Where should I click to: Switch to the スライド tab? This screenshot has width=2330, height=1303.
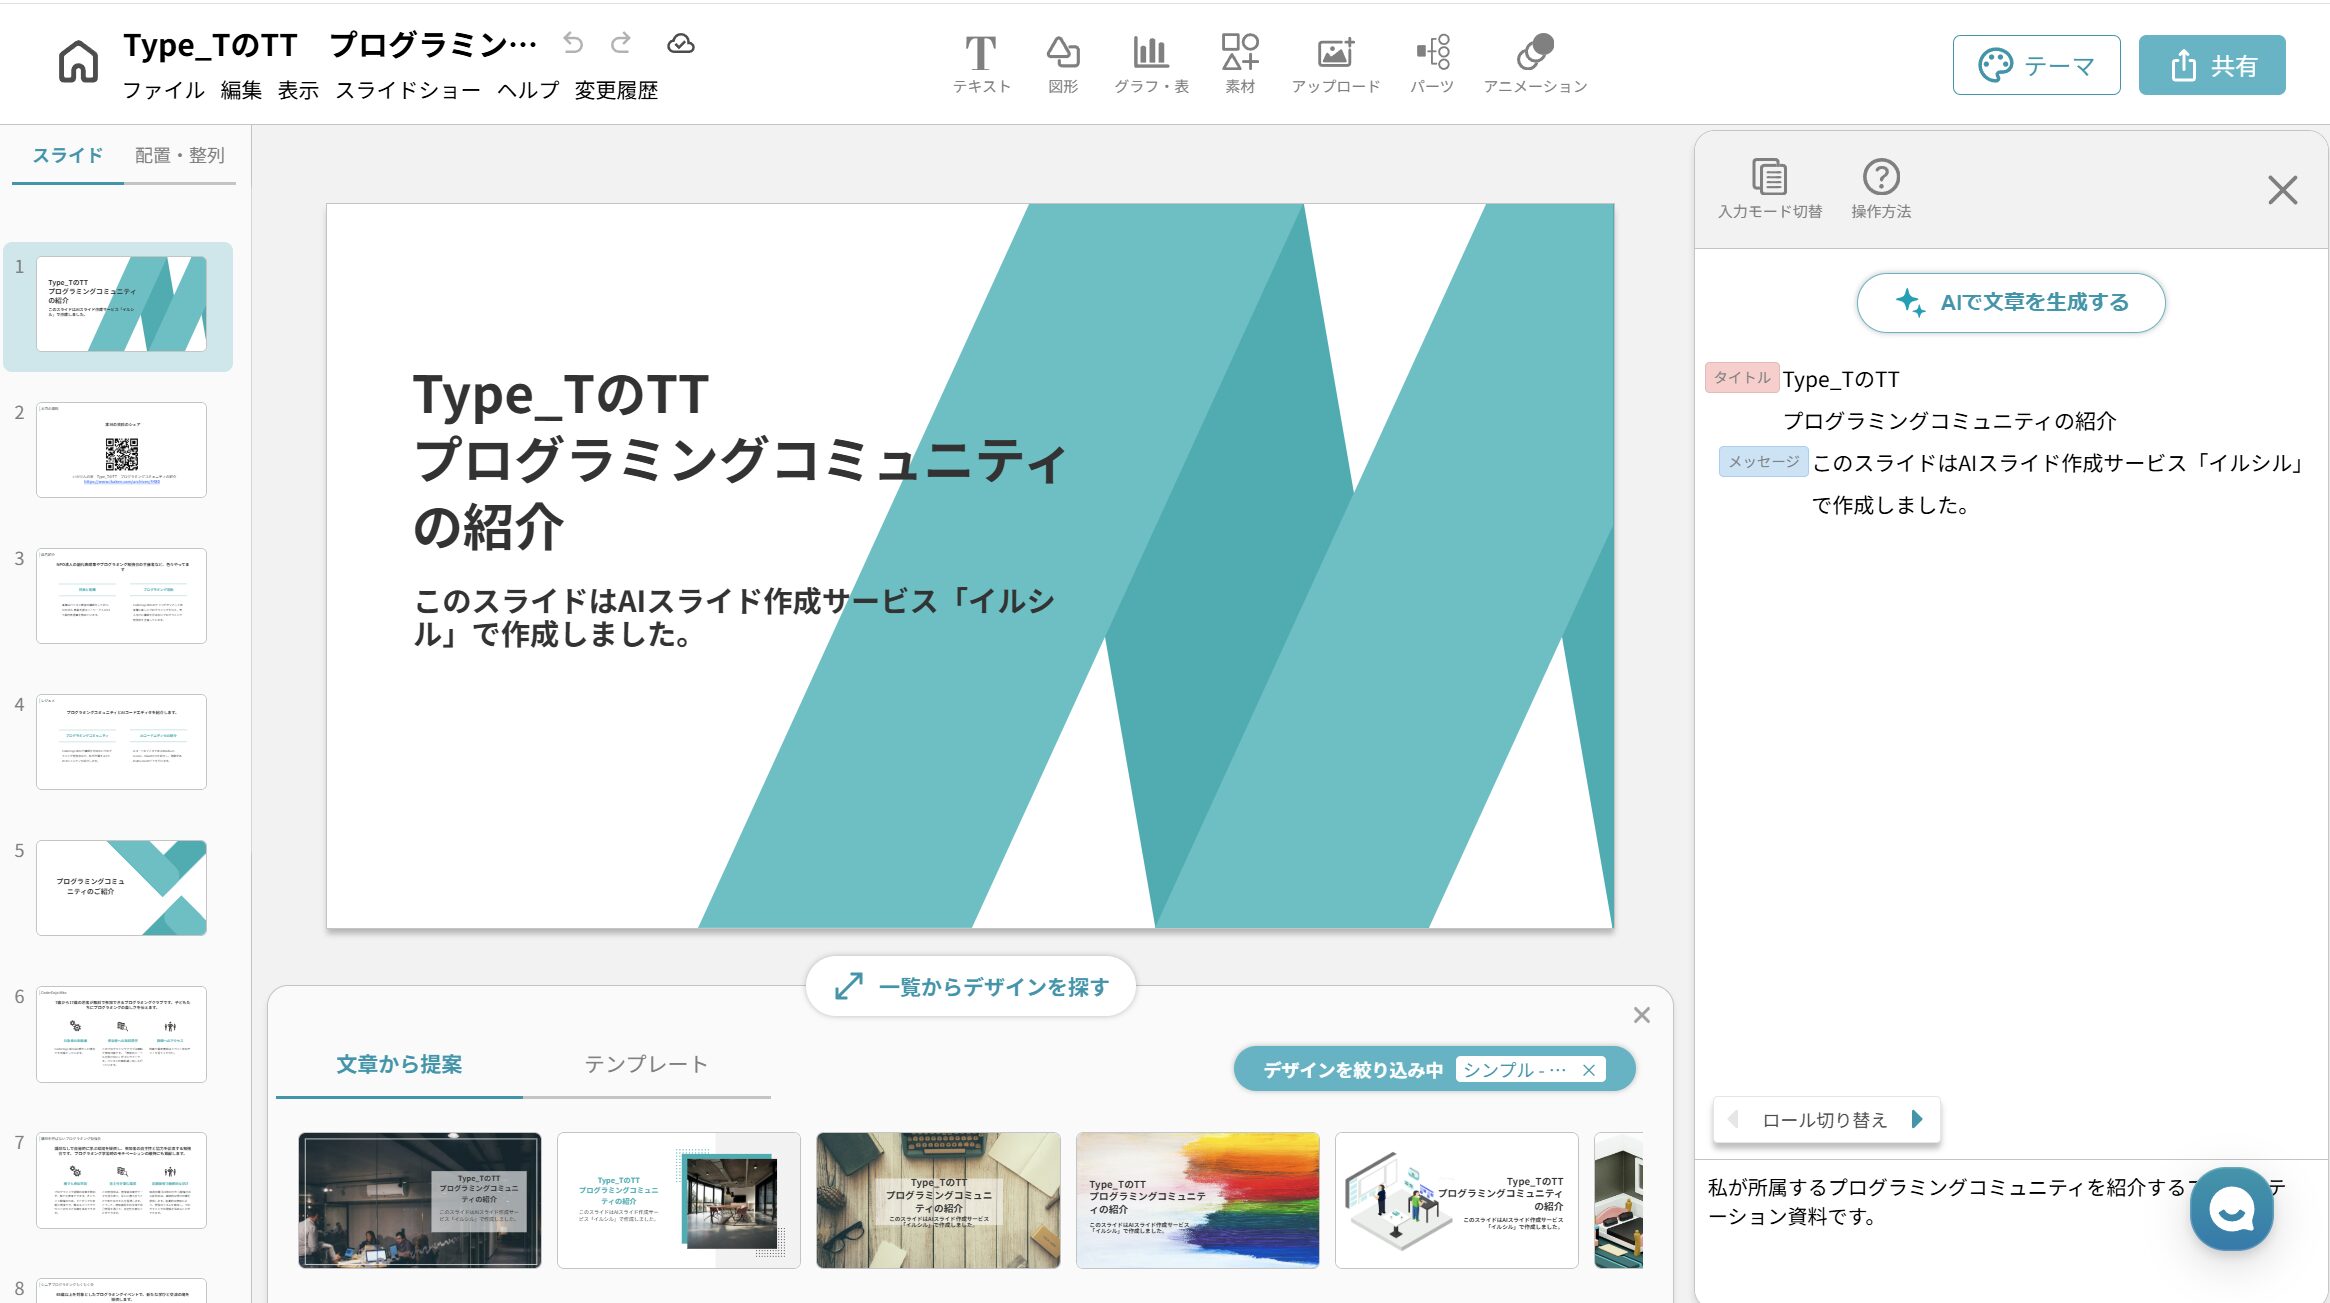pos(68,156)
